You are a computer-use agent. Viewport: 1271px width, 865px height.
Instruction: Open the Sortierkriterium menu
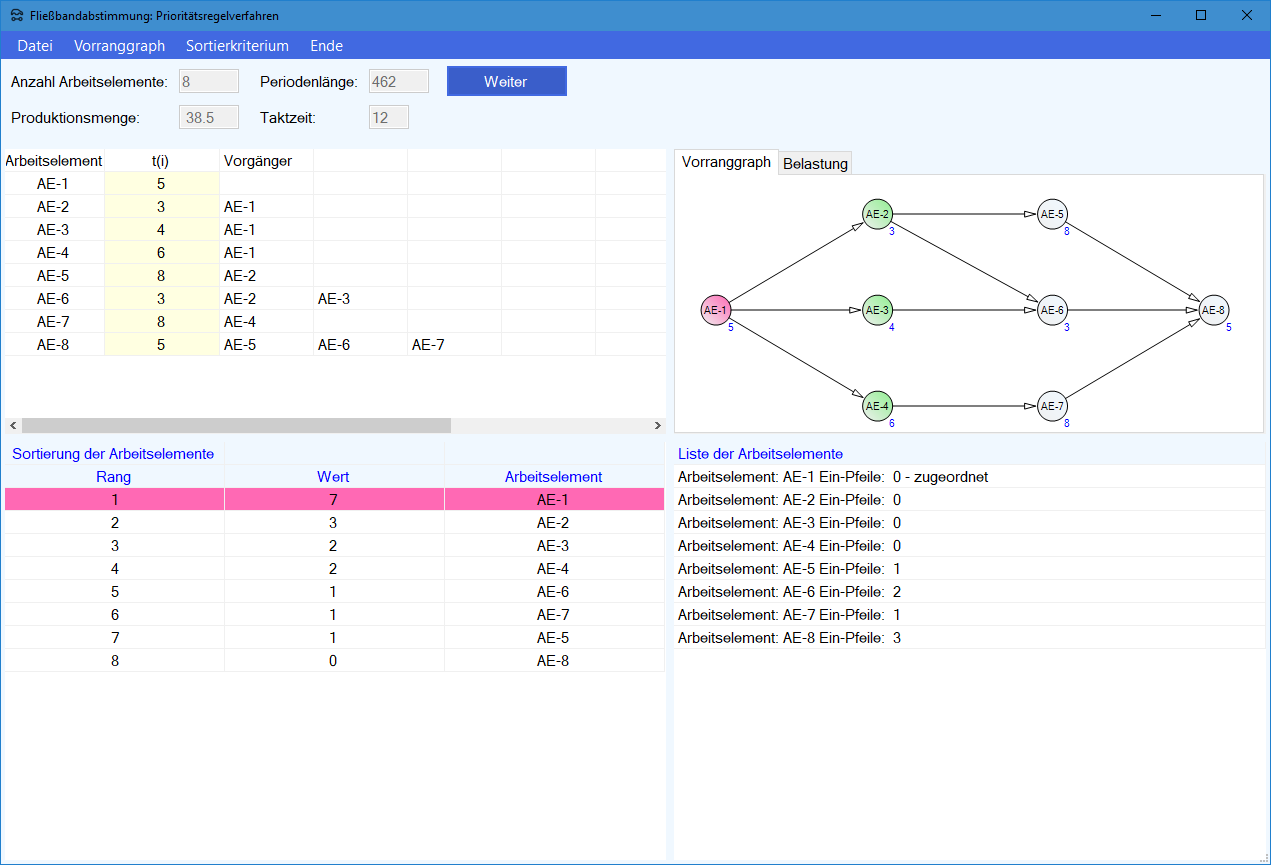click(237, 46)
